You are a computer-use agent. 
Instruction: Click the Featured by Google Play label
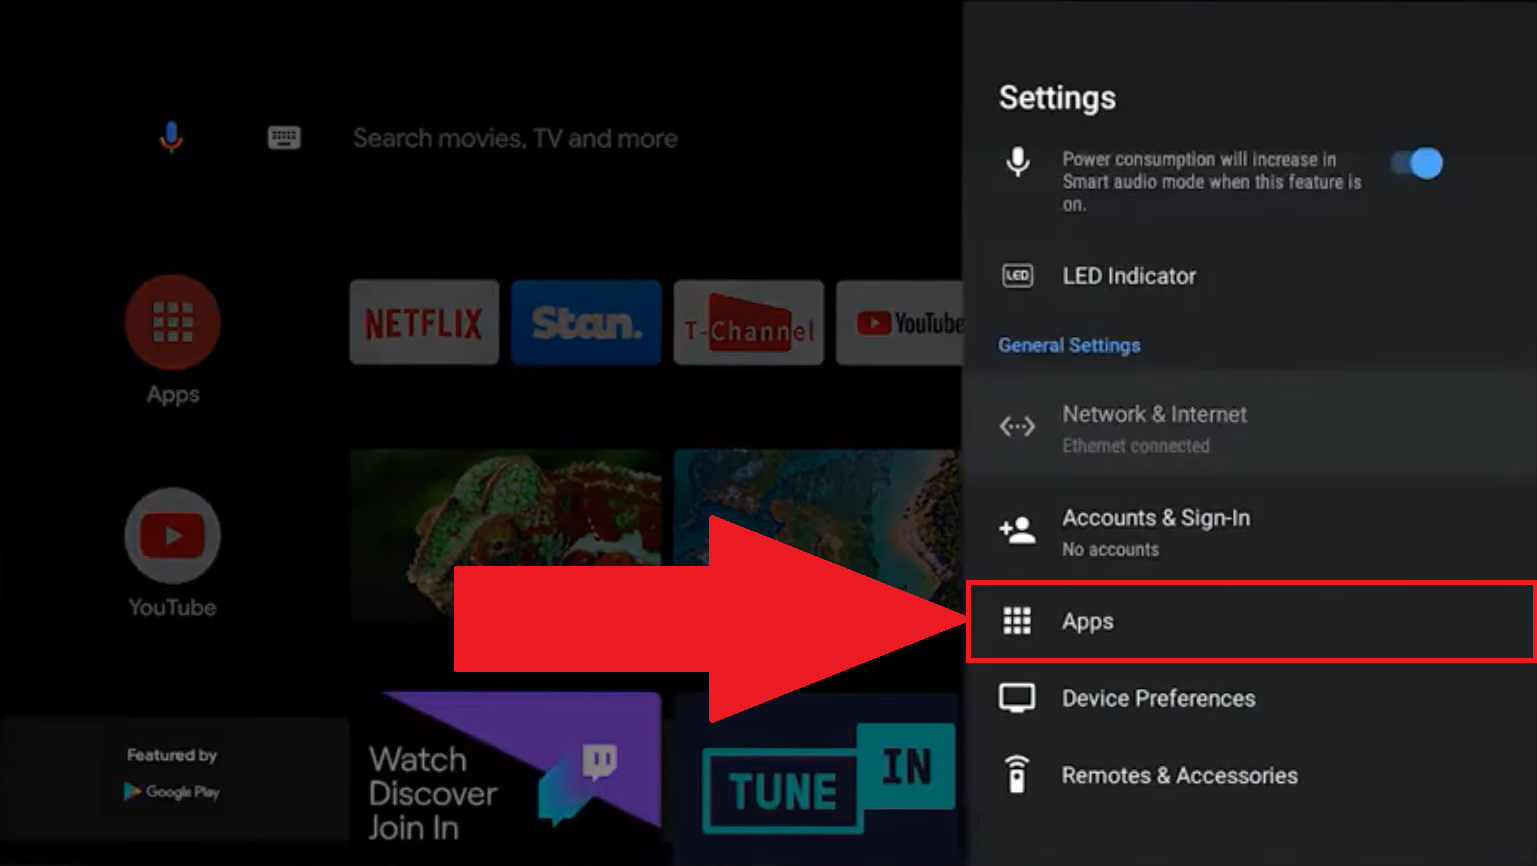(172, 773)
